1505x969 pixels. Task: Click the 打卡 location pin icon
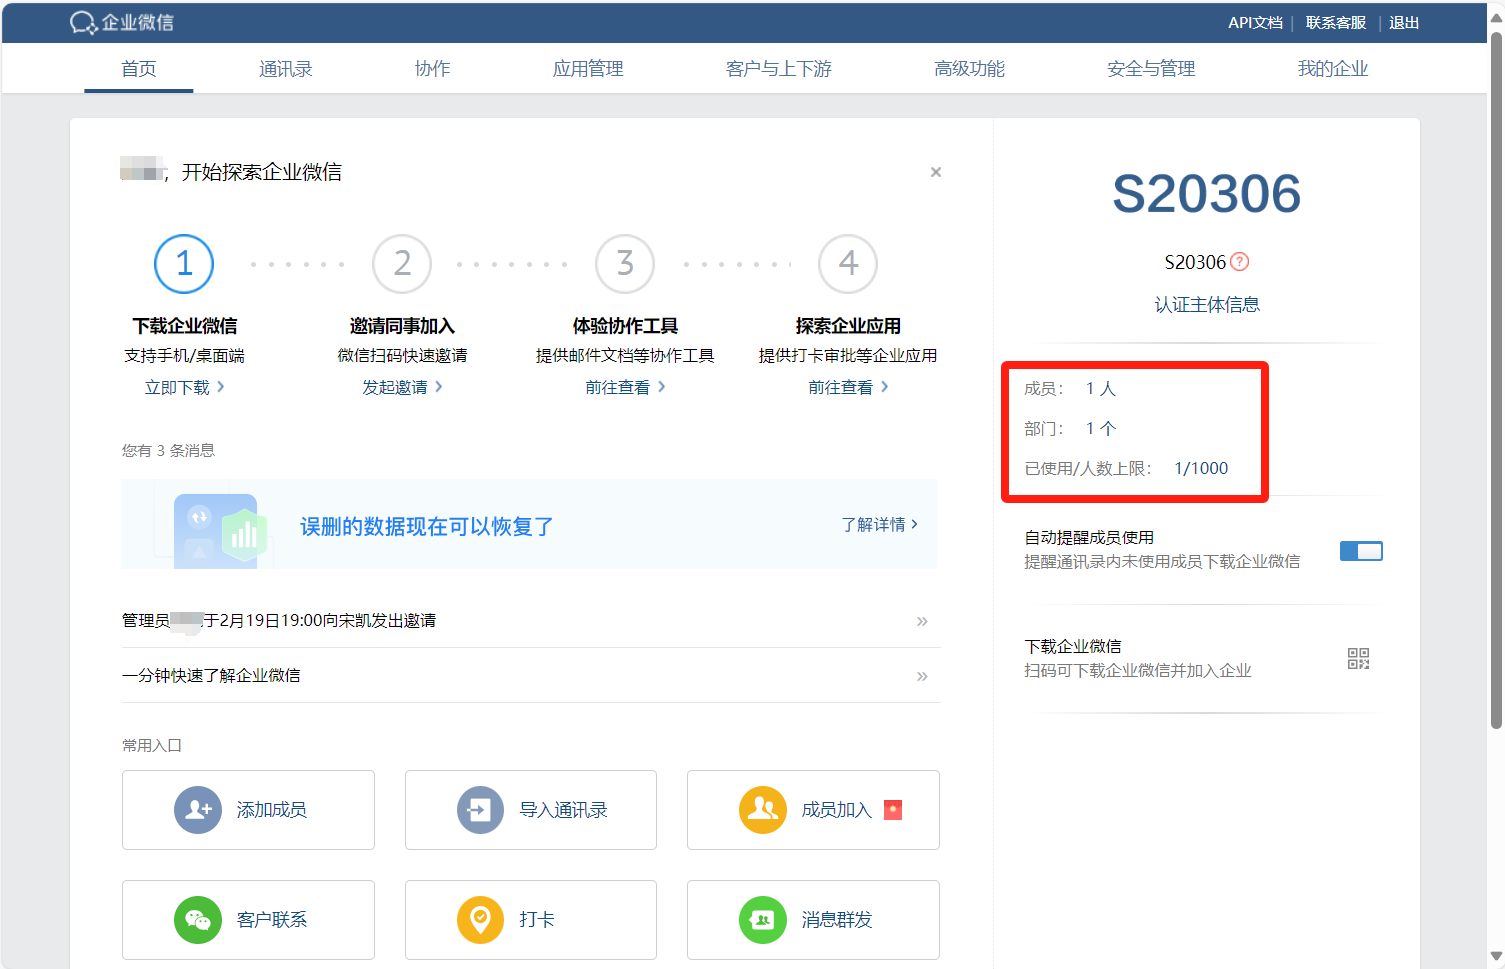pos(480,920)
